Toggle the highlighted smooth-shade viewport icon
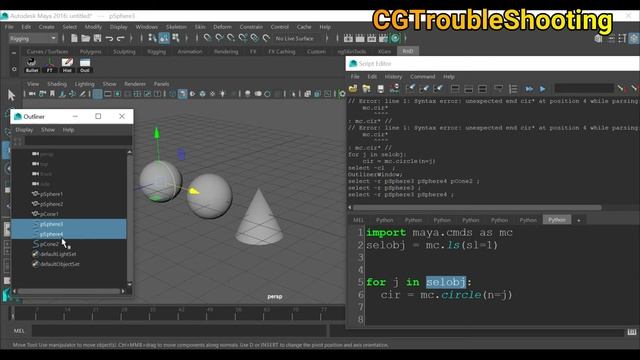The width and height of the screenshot is (640, 360). pos(182,94)
